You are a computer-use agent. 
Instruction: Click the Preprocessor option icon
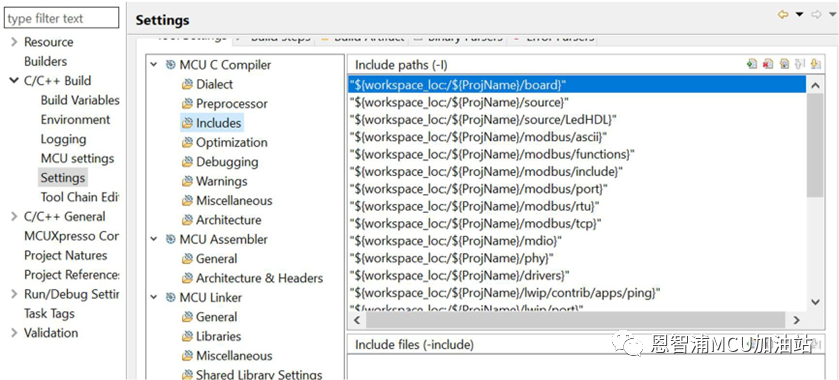pos(187,104)
